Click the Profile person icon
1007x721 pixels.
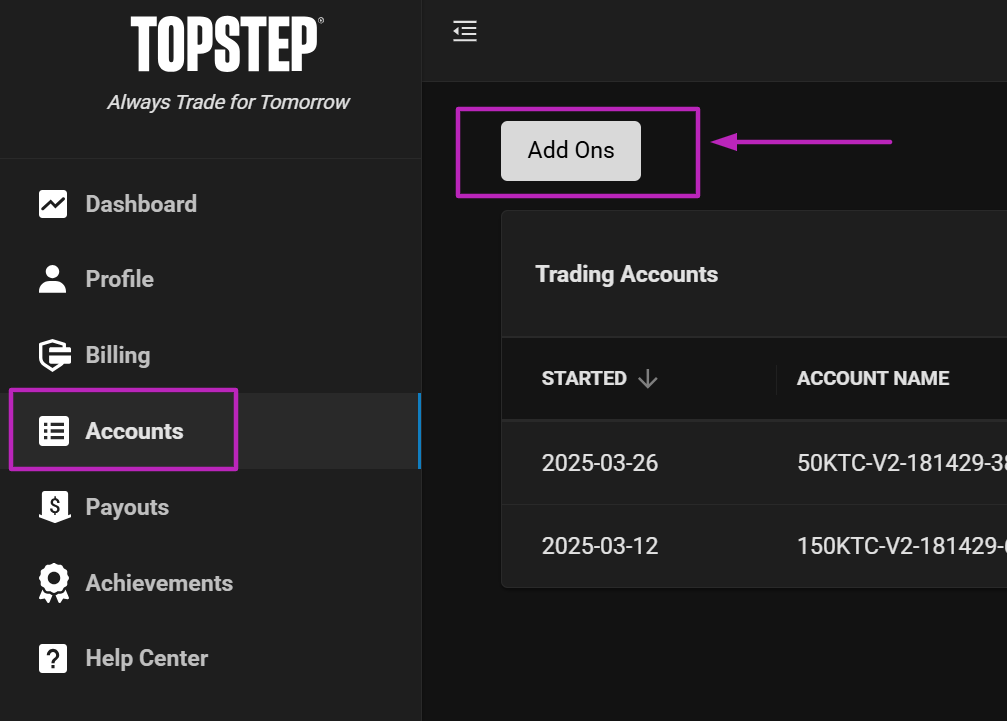click(53, 279)
